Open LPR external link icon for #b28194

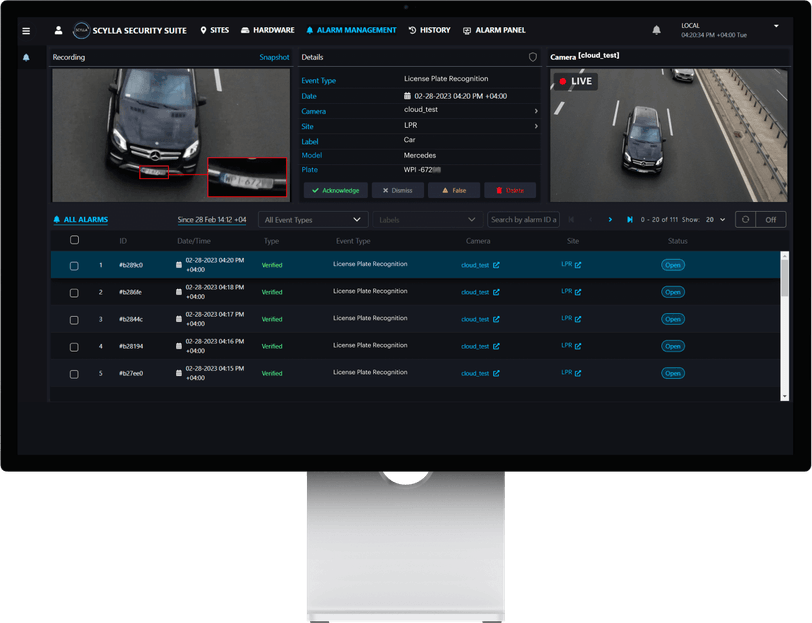[578, 346]
